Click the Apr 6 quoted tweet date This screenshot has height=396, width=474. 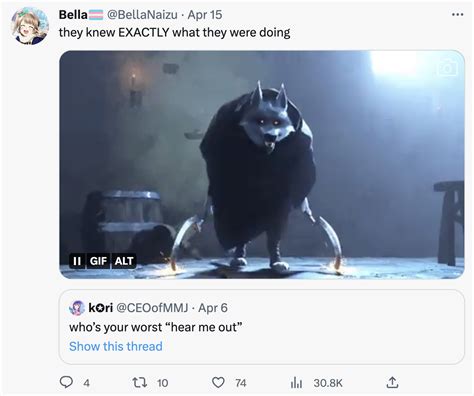(x=213, y=308)
